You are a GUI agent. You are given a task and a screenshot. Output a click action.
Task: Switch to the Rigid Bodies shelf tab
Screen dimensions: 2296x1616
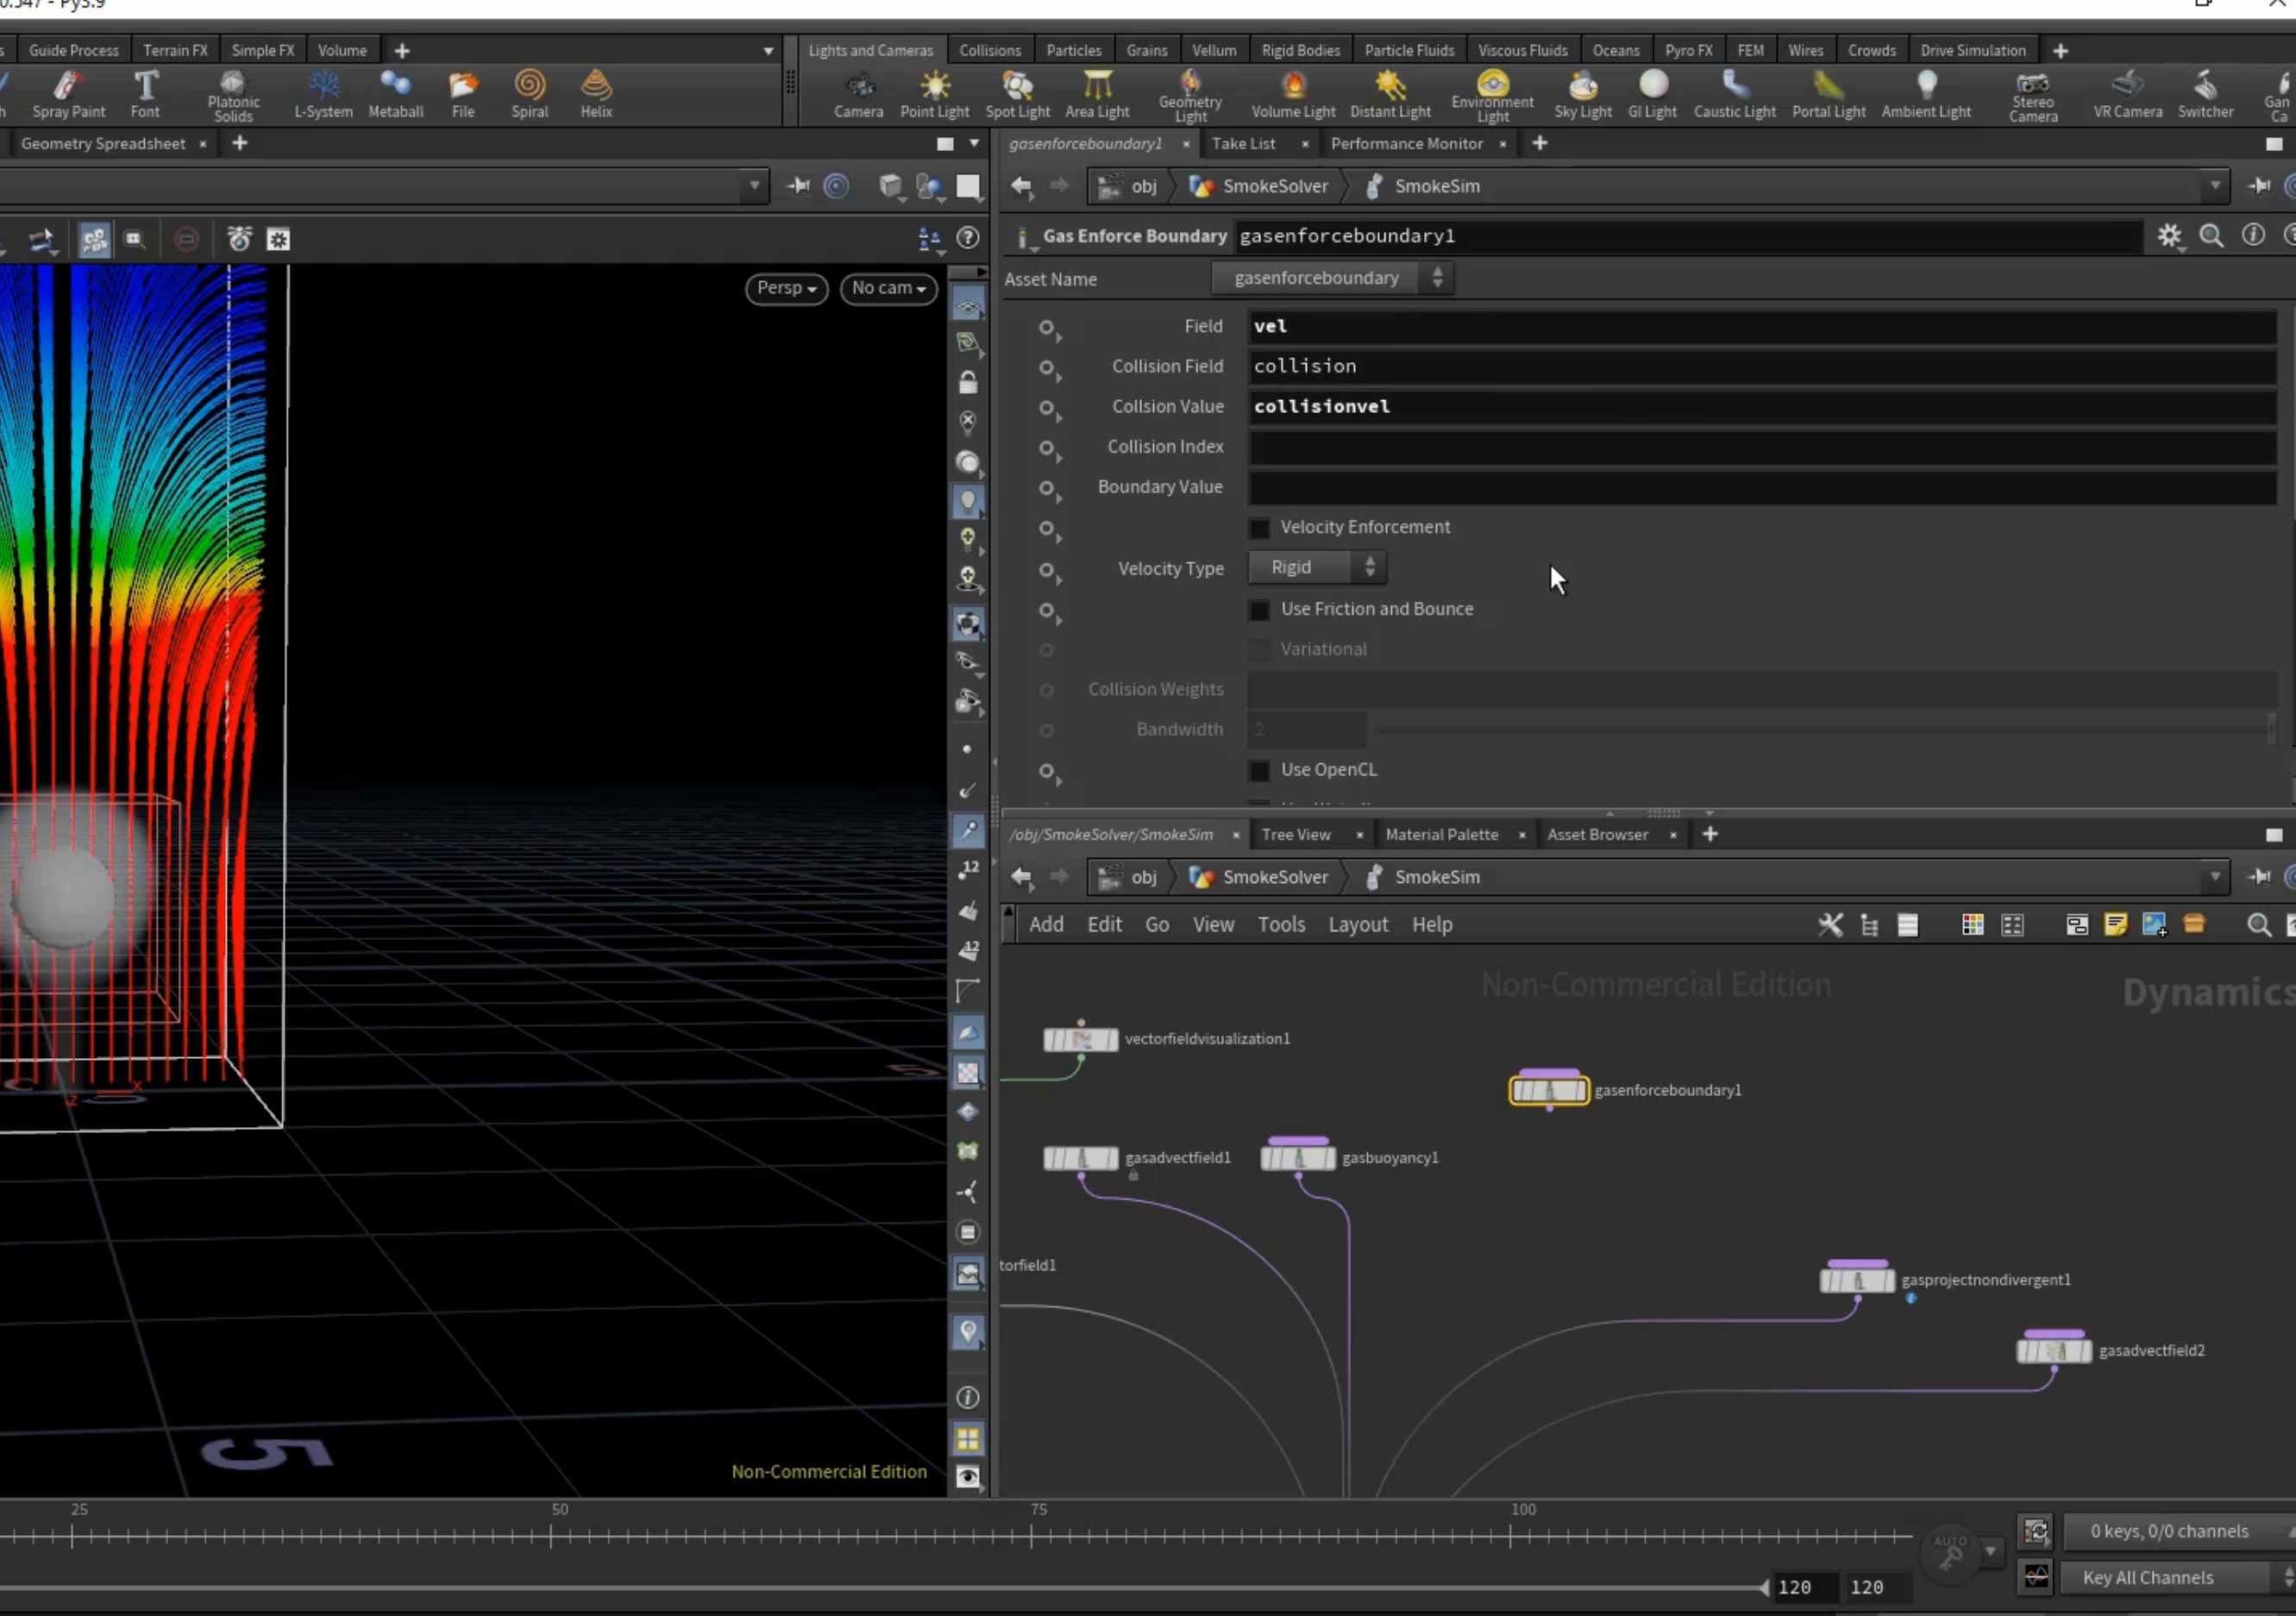[x=1300, y=50]
